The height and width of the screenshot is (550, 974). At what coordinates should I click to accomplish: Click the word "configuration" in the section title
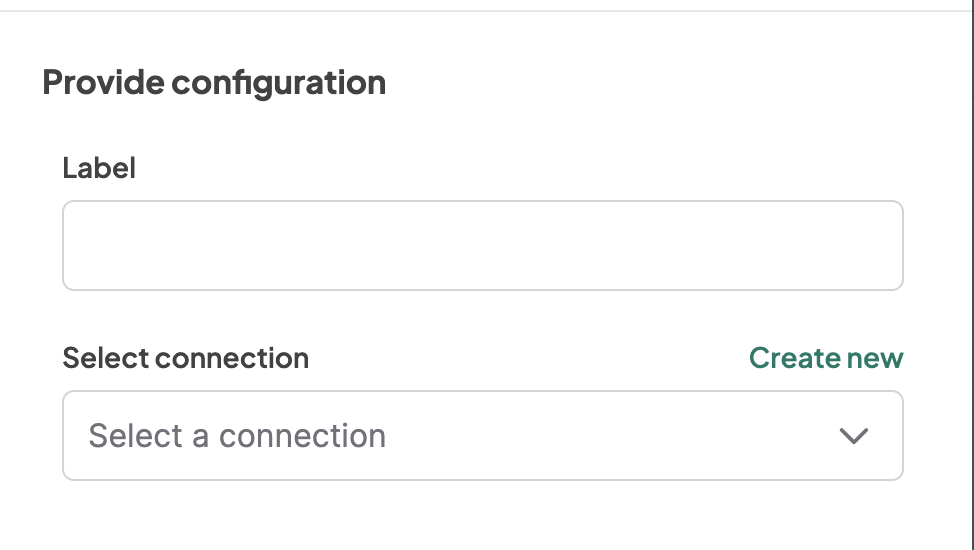(278, 82)
